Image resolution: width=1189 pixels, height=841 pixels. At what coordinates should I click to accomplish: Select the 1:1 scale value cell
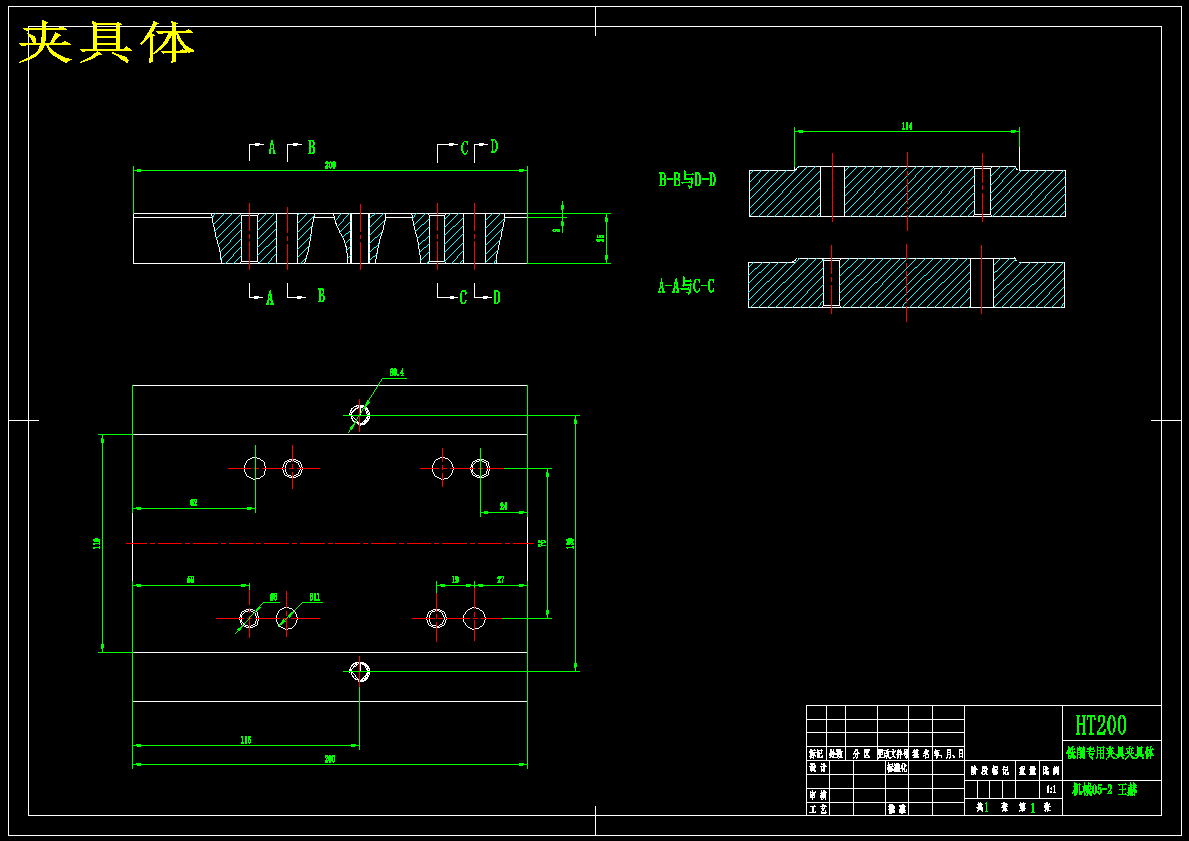[1051, 789]
